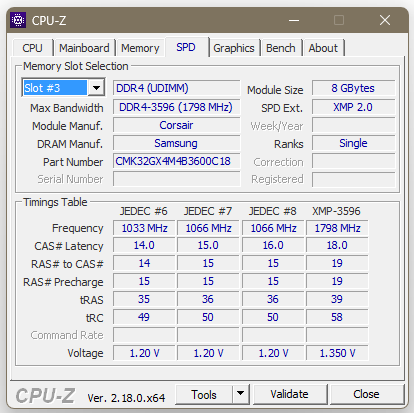Click the empty Serial Number field

pyautogui.click(x=176, y=179)
